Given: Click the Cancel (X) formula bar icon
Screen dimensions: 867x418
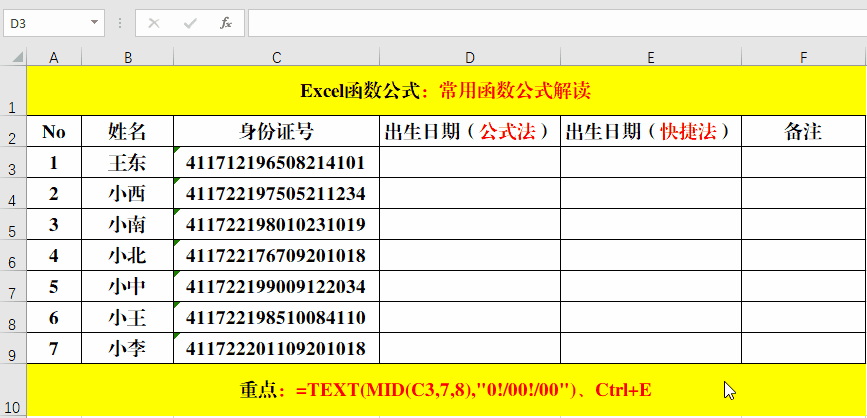Looking at the screenshot, I should tap(154, 23).
